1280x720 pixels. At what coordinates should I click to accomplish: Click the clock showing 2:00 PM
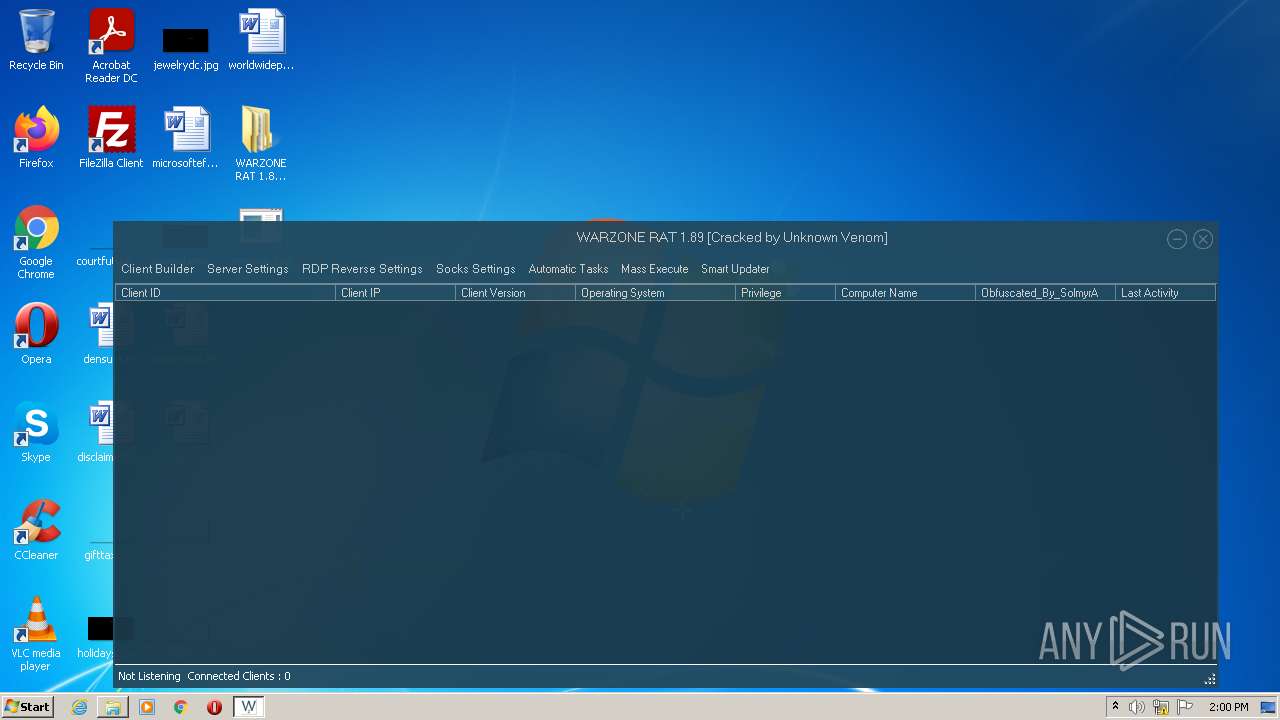tap(1229, 707)
